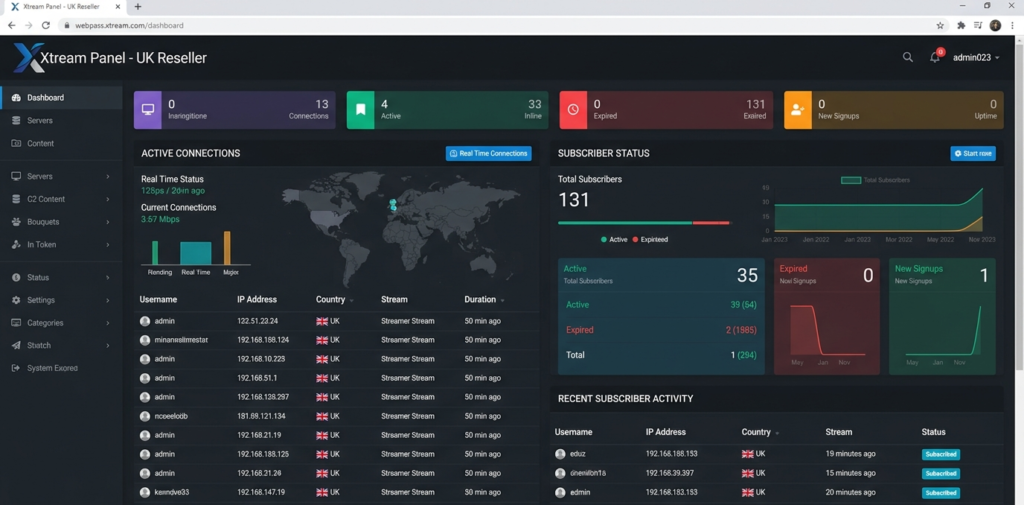
Task: Expand the Settings submenu chevron
Action: click(108, 301)
